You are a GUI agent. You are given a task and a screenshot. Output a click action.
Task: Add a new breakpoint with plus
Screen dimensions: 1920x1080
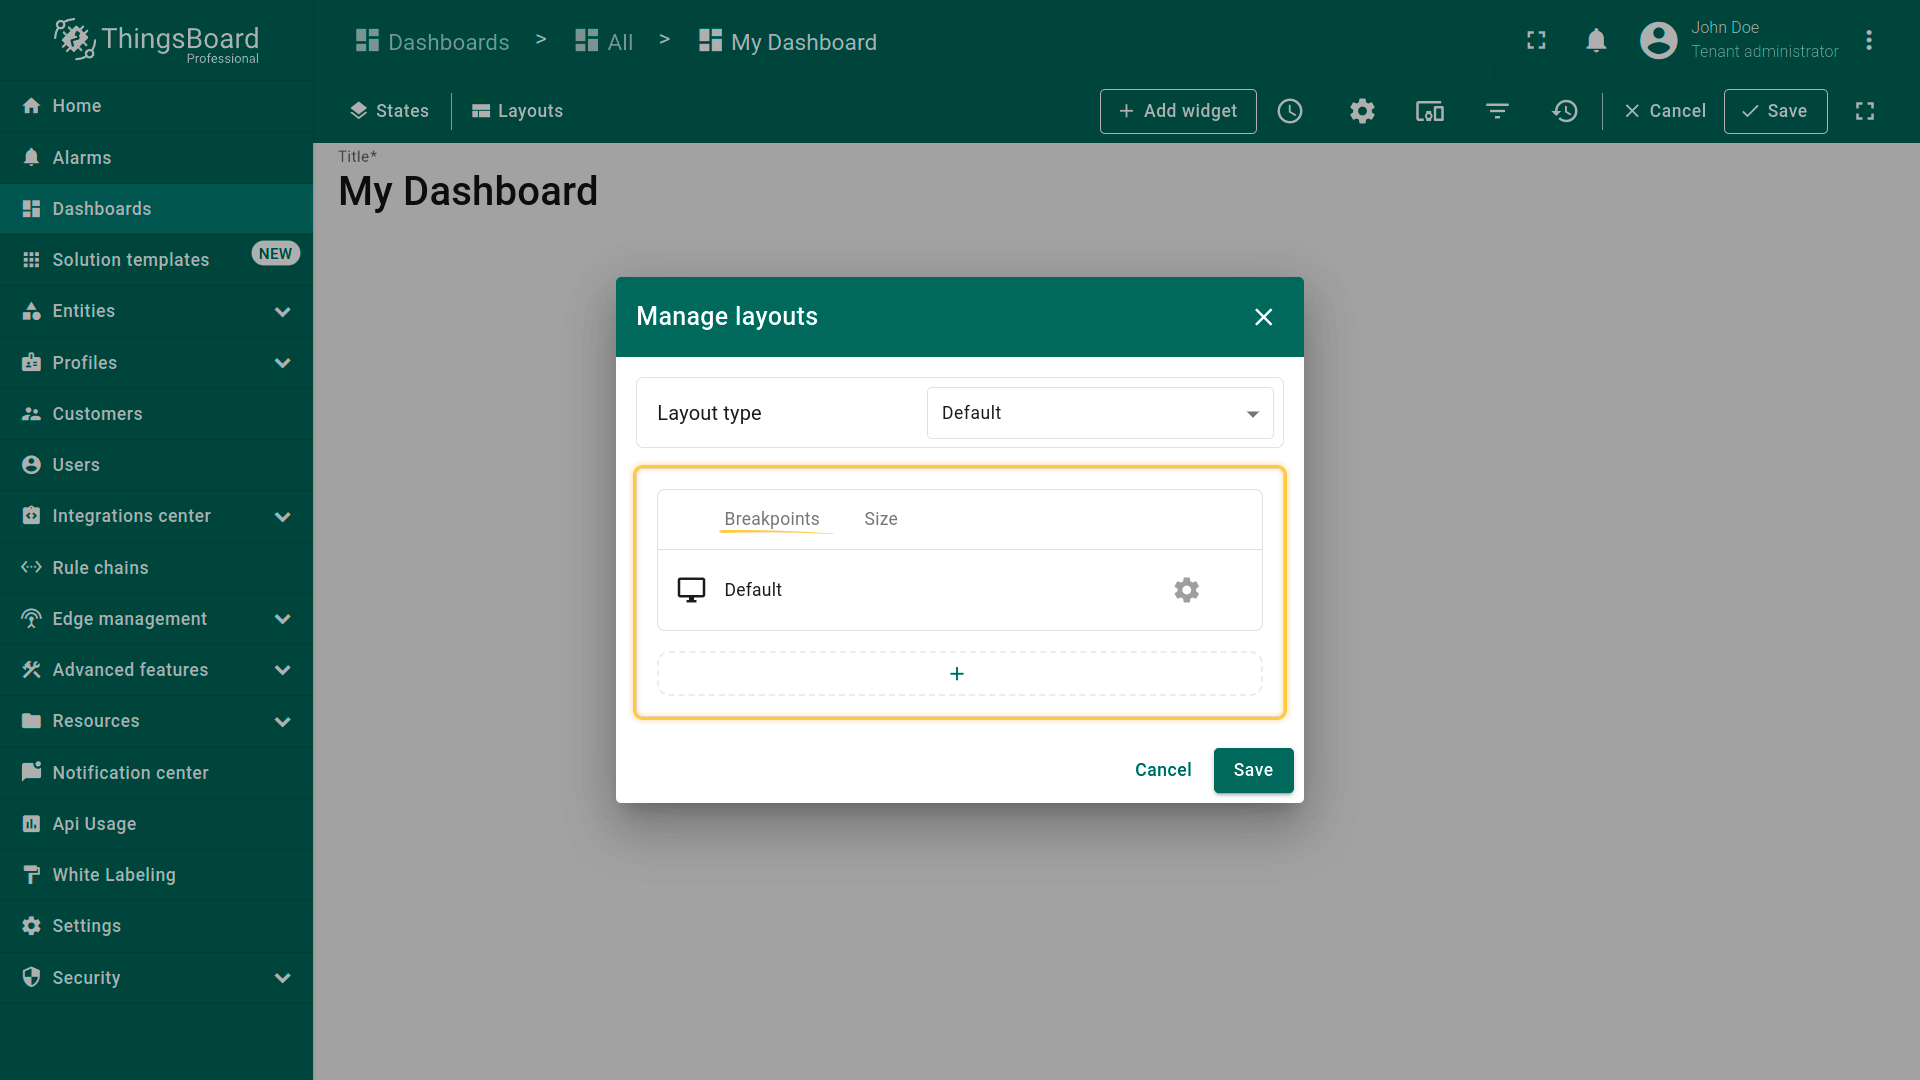point(958,674)
